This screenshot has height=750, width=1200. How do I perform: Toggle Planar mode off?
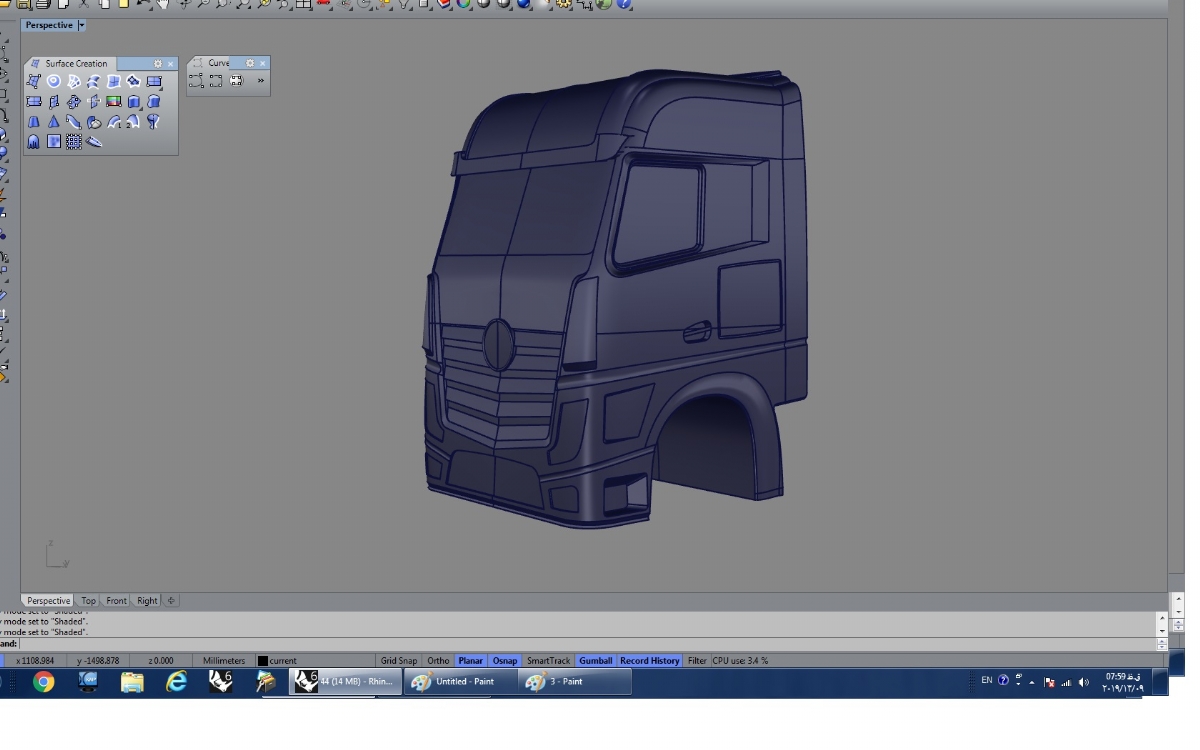pos(471,661)
